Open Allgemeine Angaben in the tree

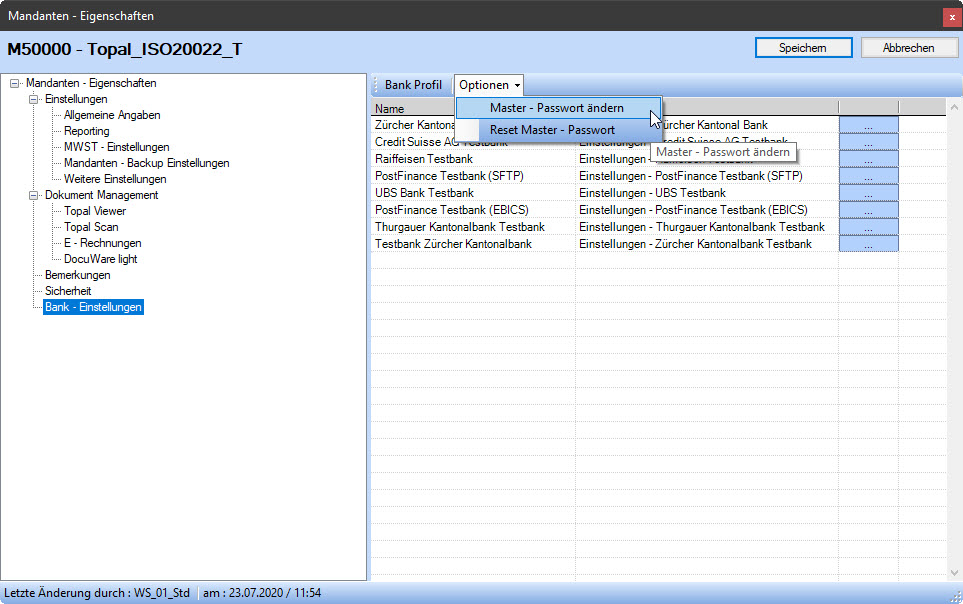(112, 116)
